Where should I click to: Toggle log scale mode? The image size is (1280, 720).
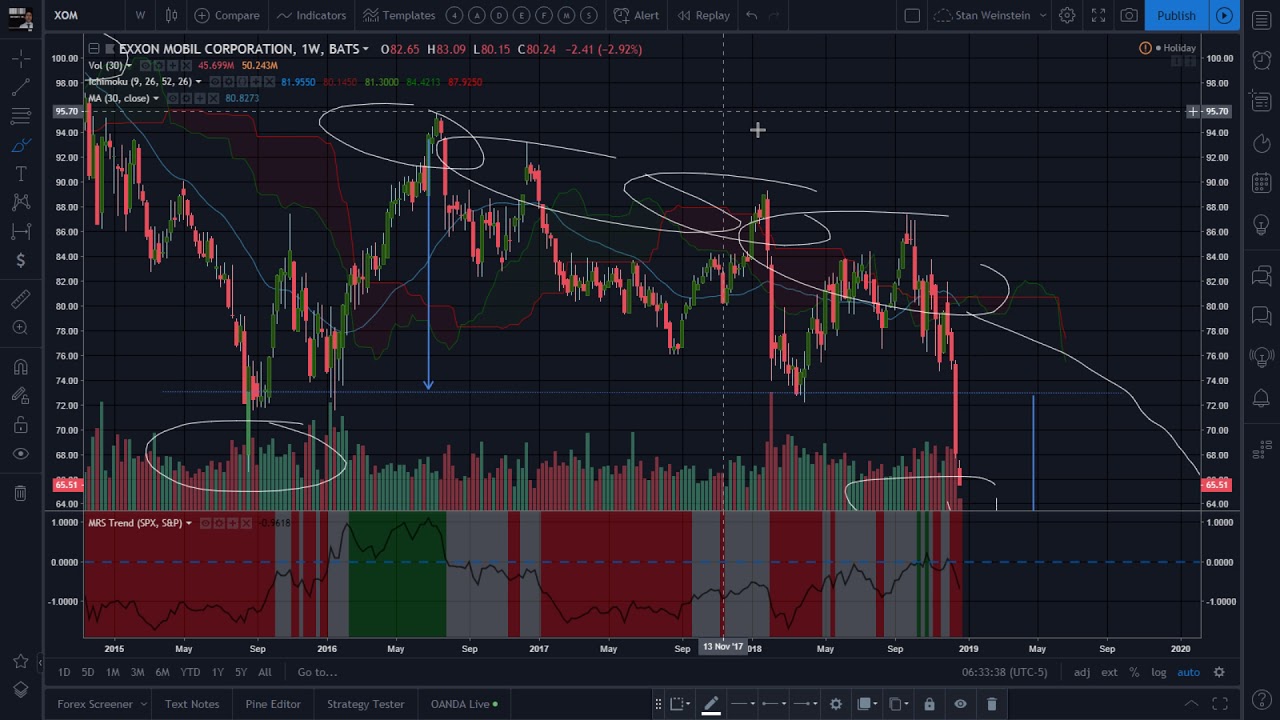point(1158,672)
